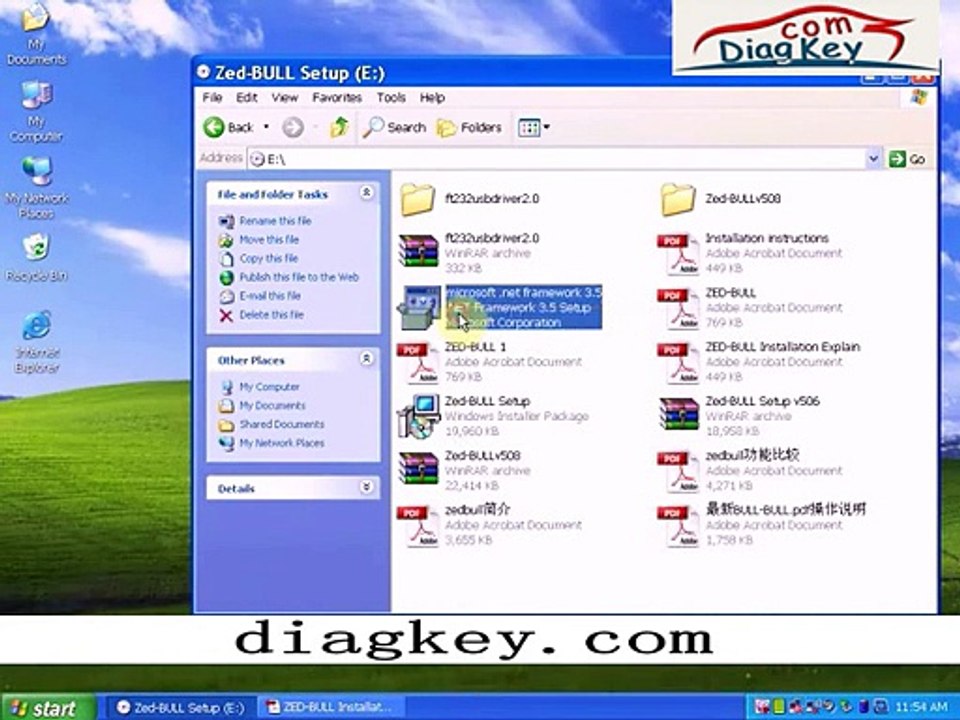Select the My Documents desktop icon
The image size is (960, 720).
pos(36,34)
